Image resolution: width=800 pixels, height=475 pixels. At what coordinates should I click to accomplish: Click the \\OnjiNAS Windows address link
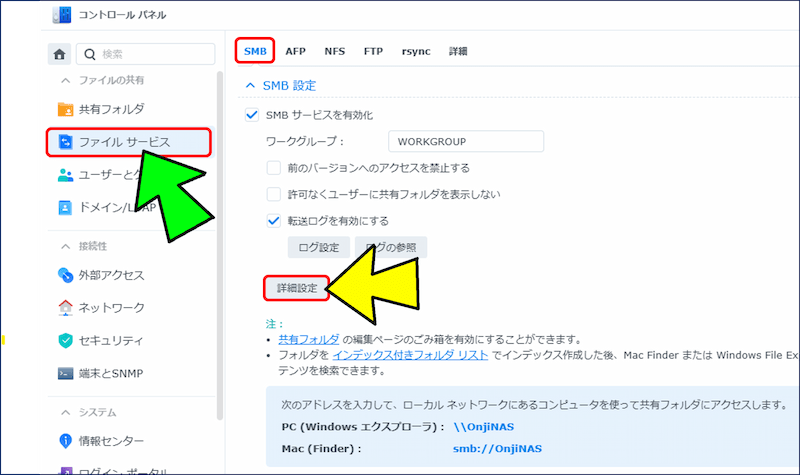point(484,427)
